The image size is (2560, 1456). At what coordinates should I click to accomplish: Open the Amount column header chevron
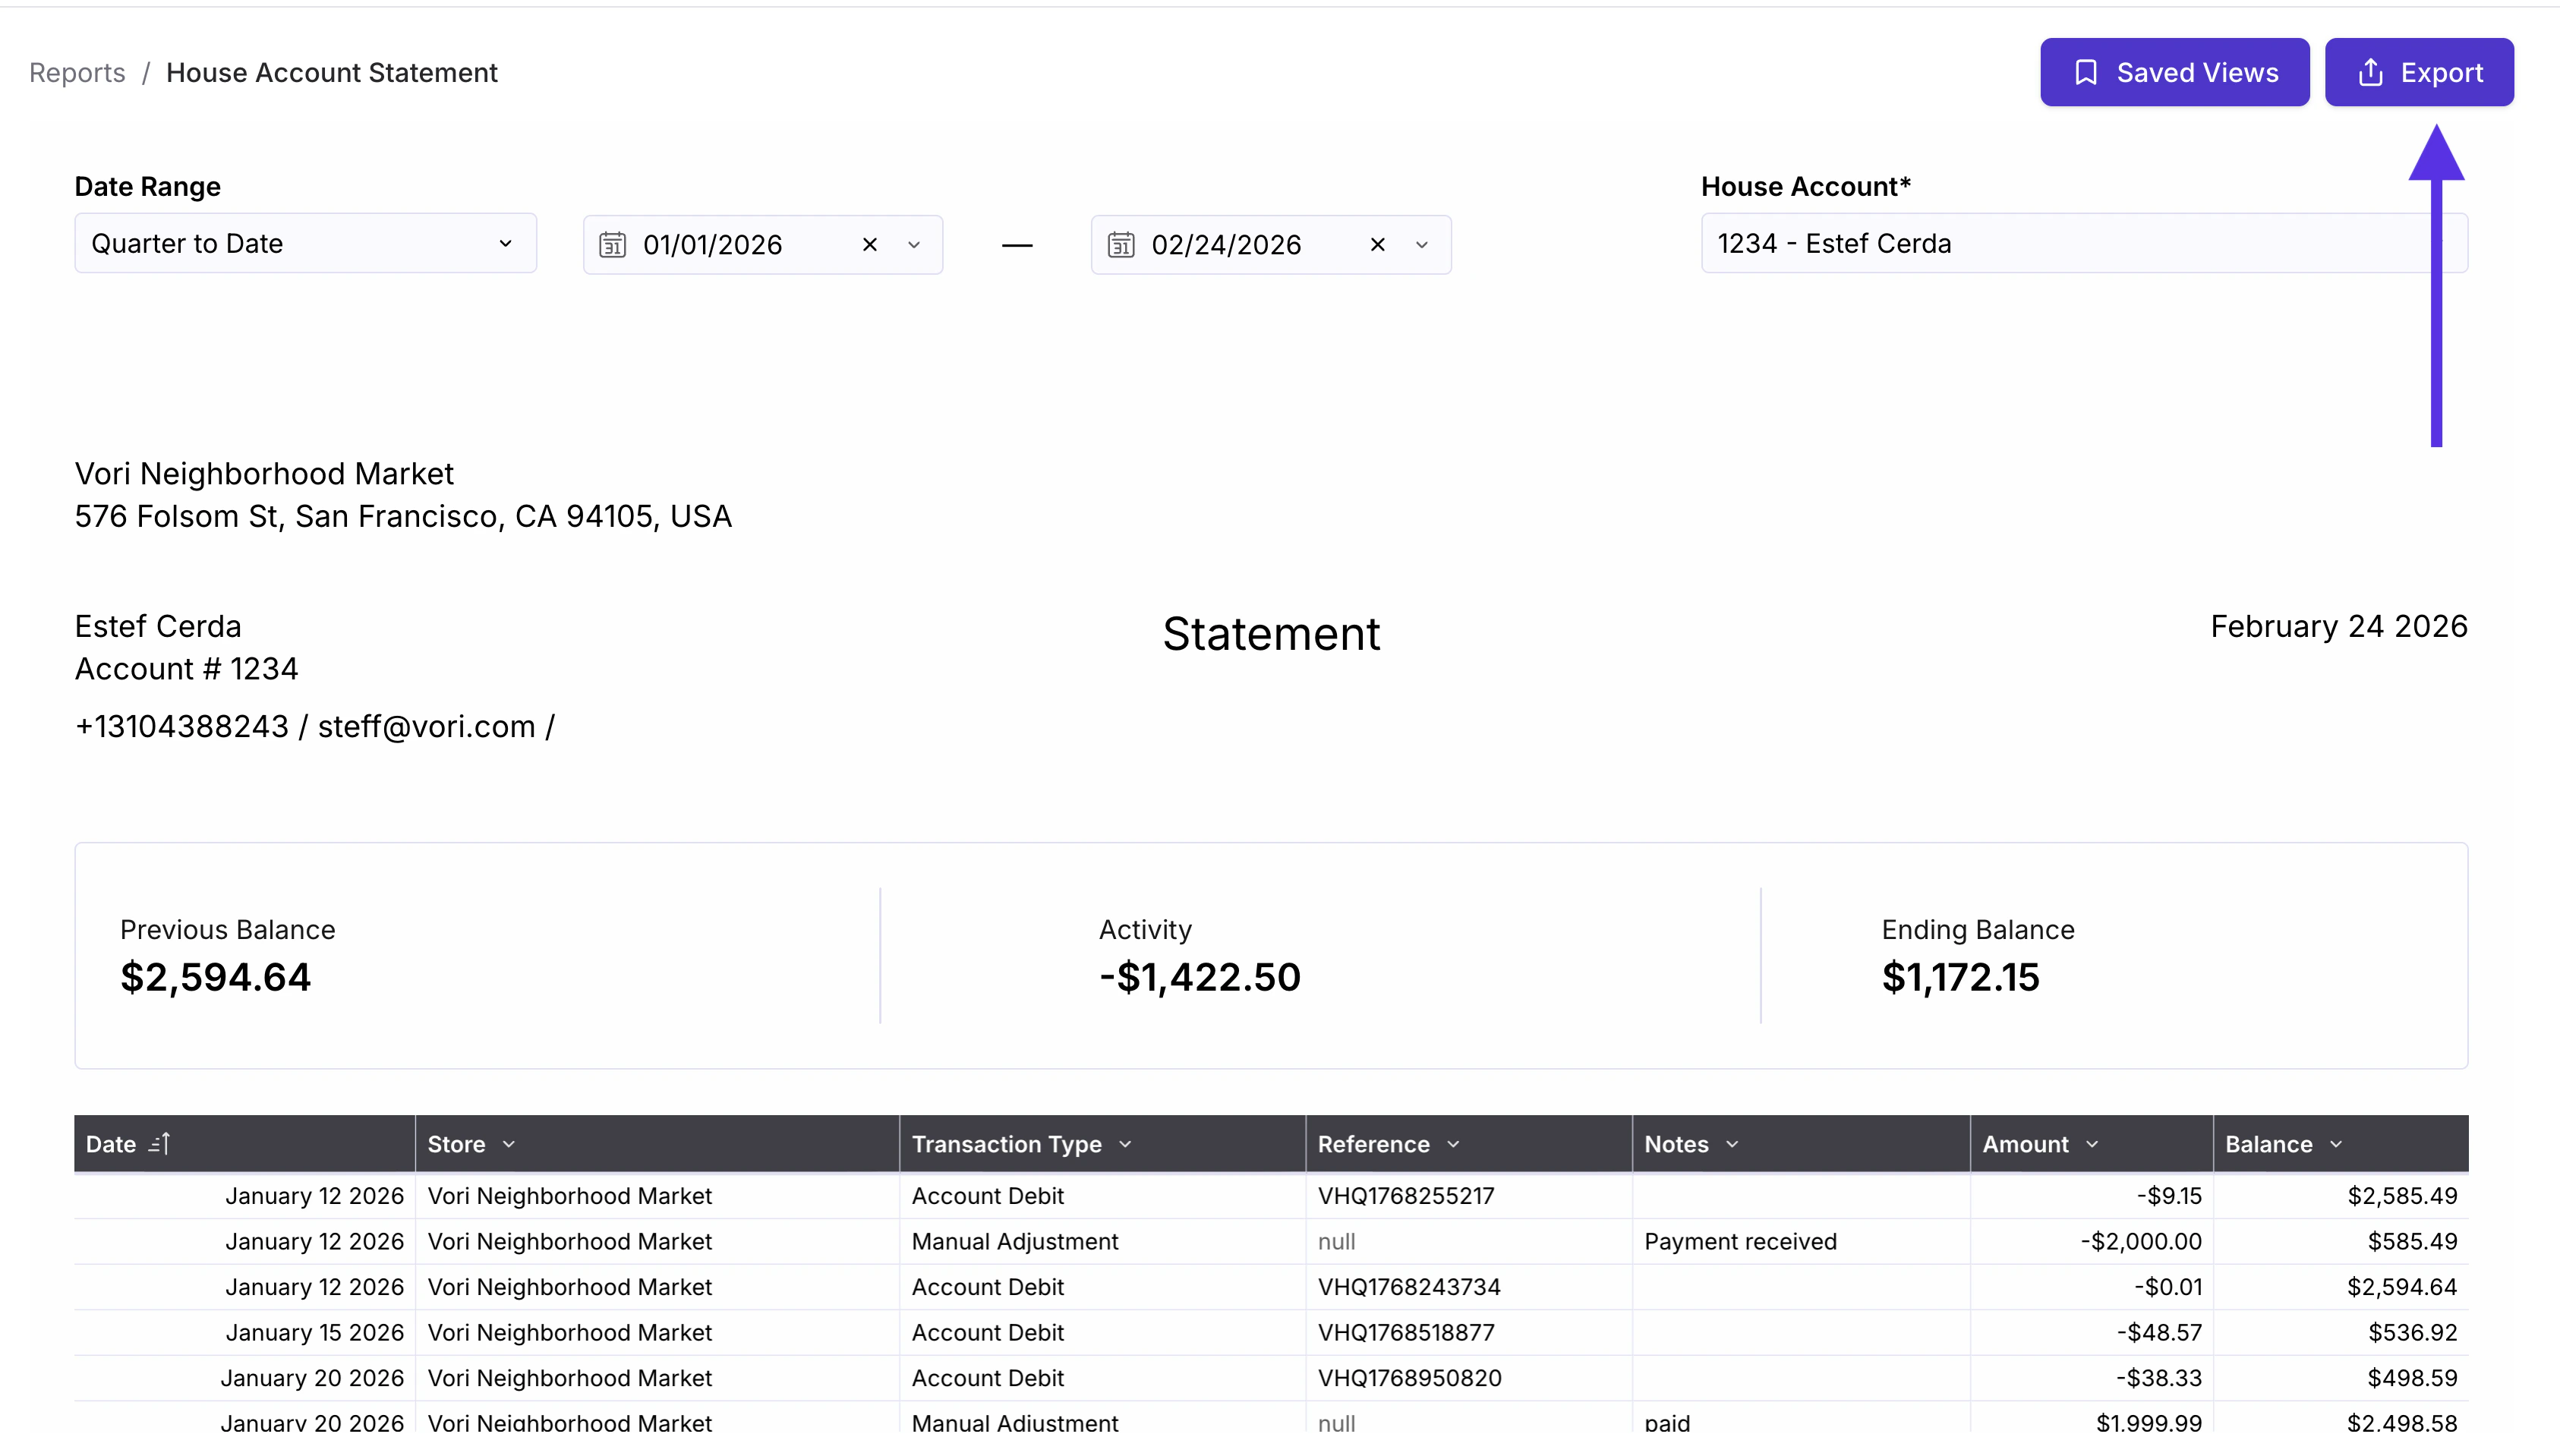pyautogui.click(x=2092, y=1144)
